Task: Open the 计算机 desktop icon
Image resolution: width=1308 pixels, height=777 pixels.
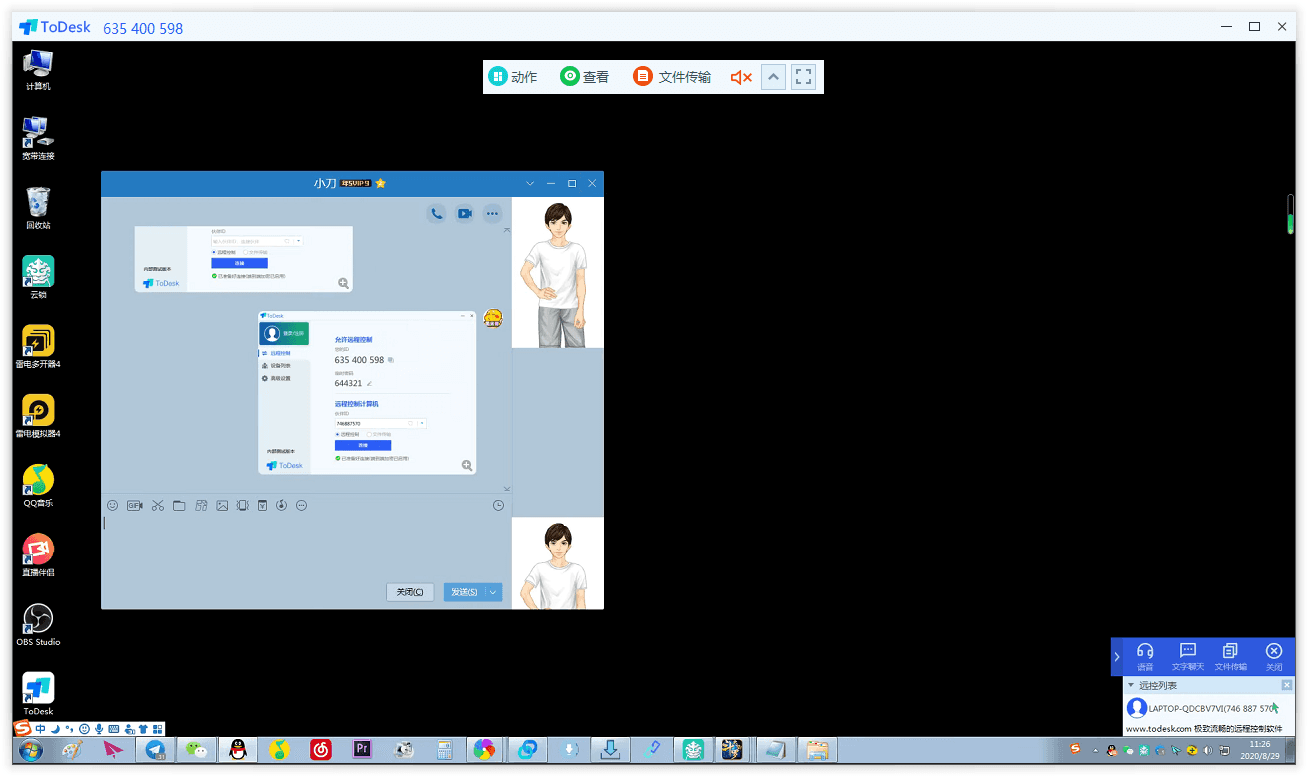Action: 38,70
